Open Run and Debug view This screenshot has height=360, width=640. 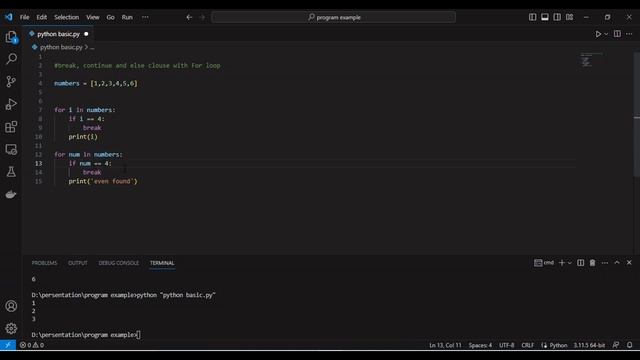(x=11, y=104)
